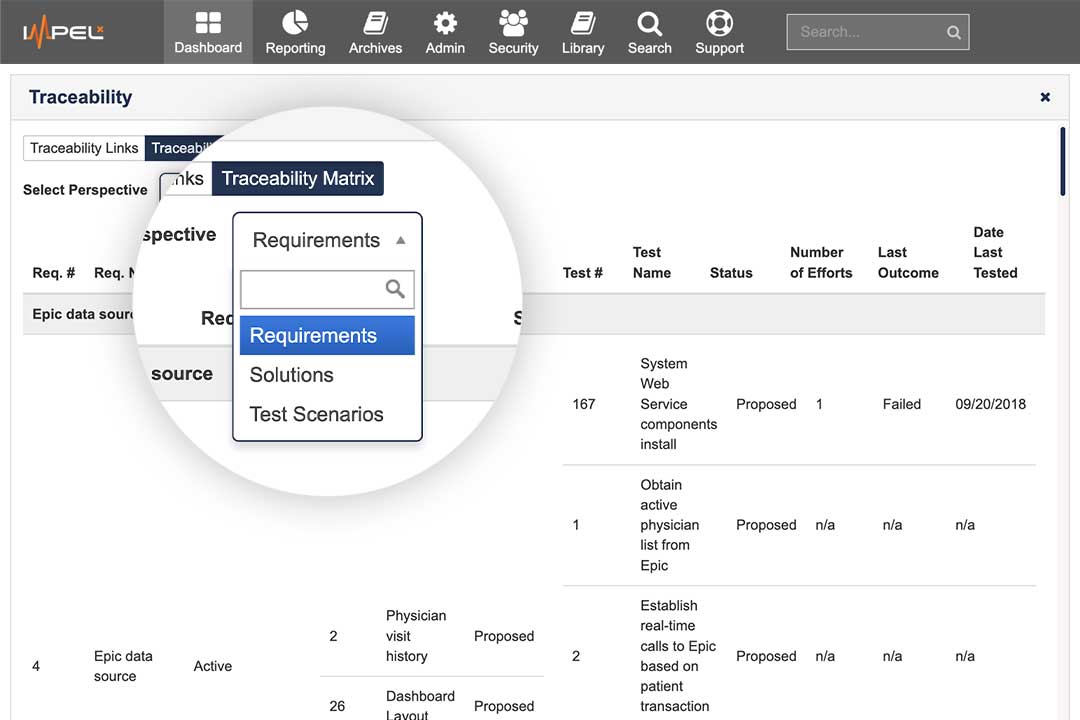Open the Archives section
This screenshot has width=1080, height=720.
point(375,32)
